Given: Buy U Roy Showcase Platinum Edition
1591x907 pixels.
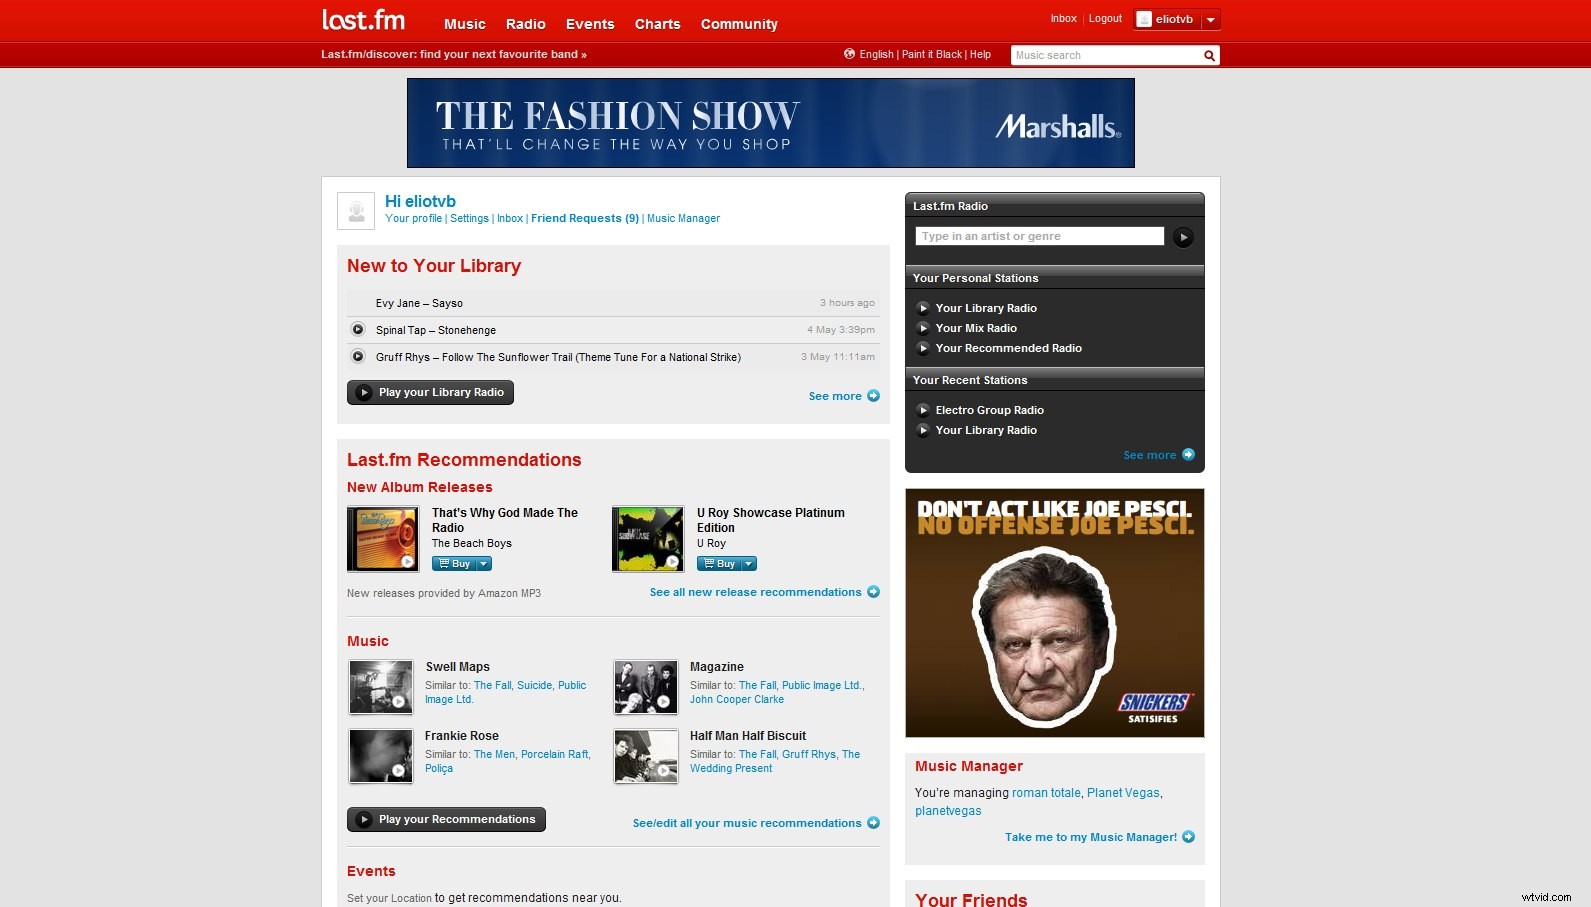Looking at the screenshot, I should click(719, 564).
